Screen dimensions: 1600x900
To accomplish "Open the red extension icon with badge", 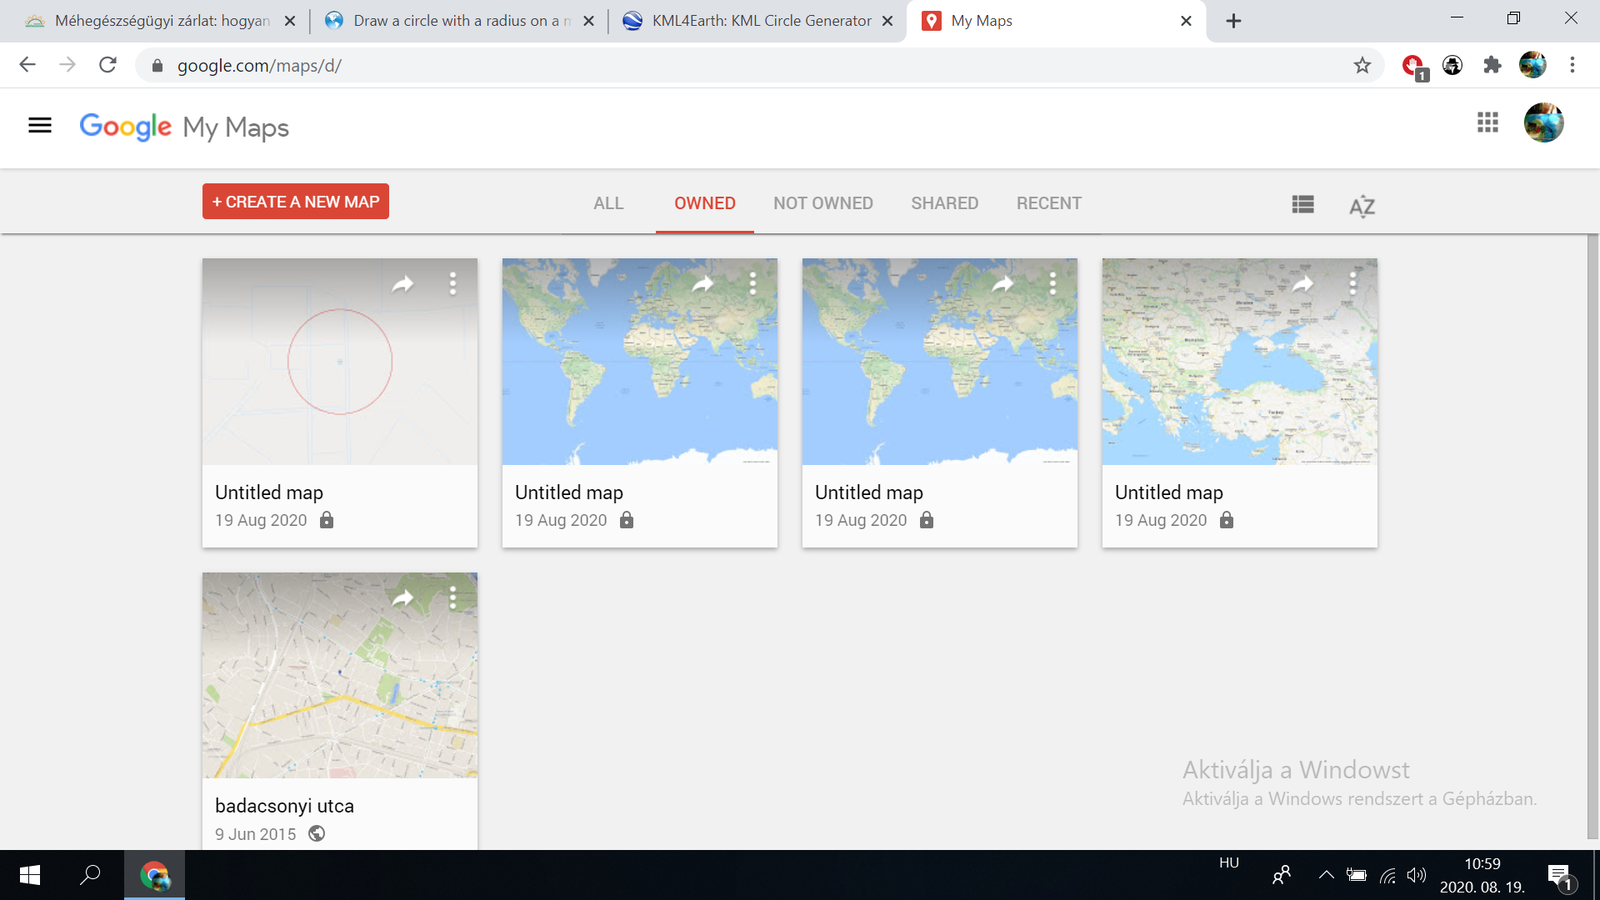I will [x=1414, y=67].
